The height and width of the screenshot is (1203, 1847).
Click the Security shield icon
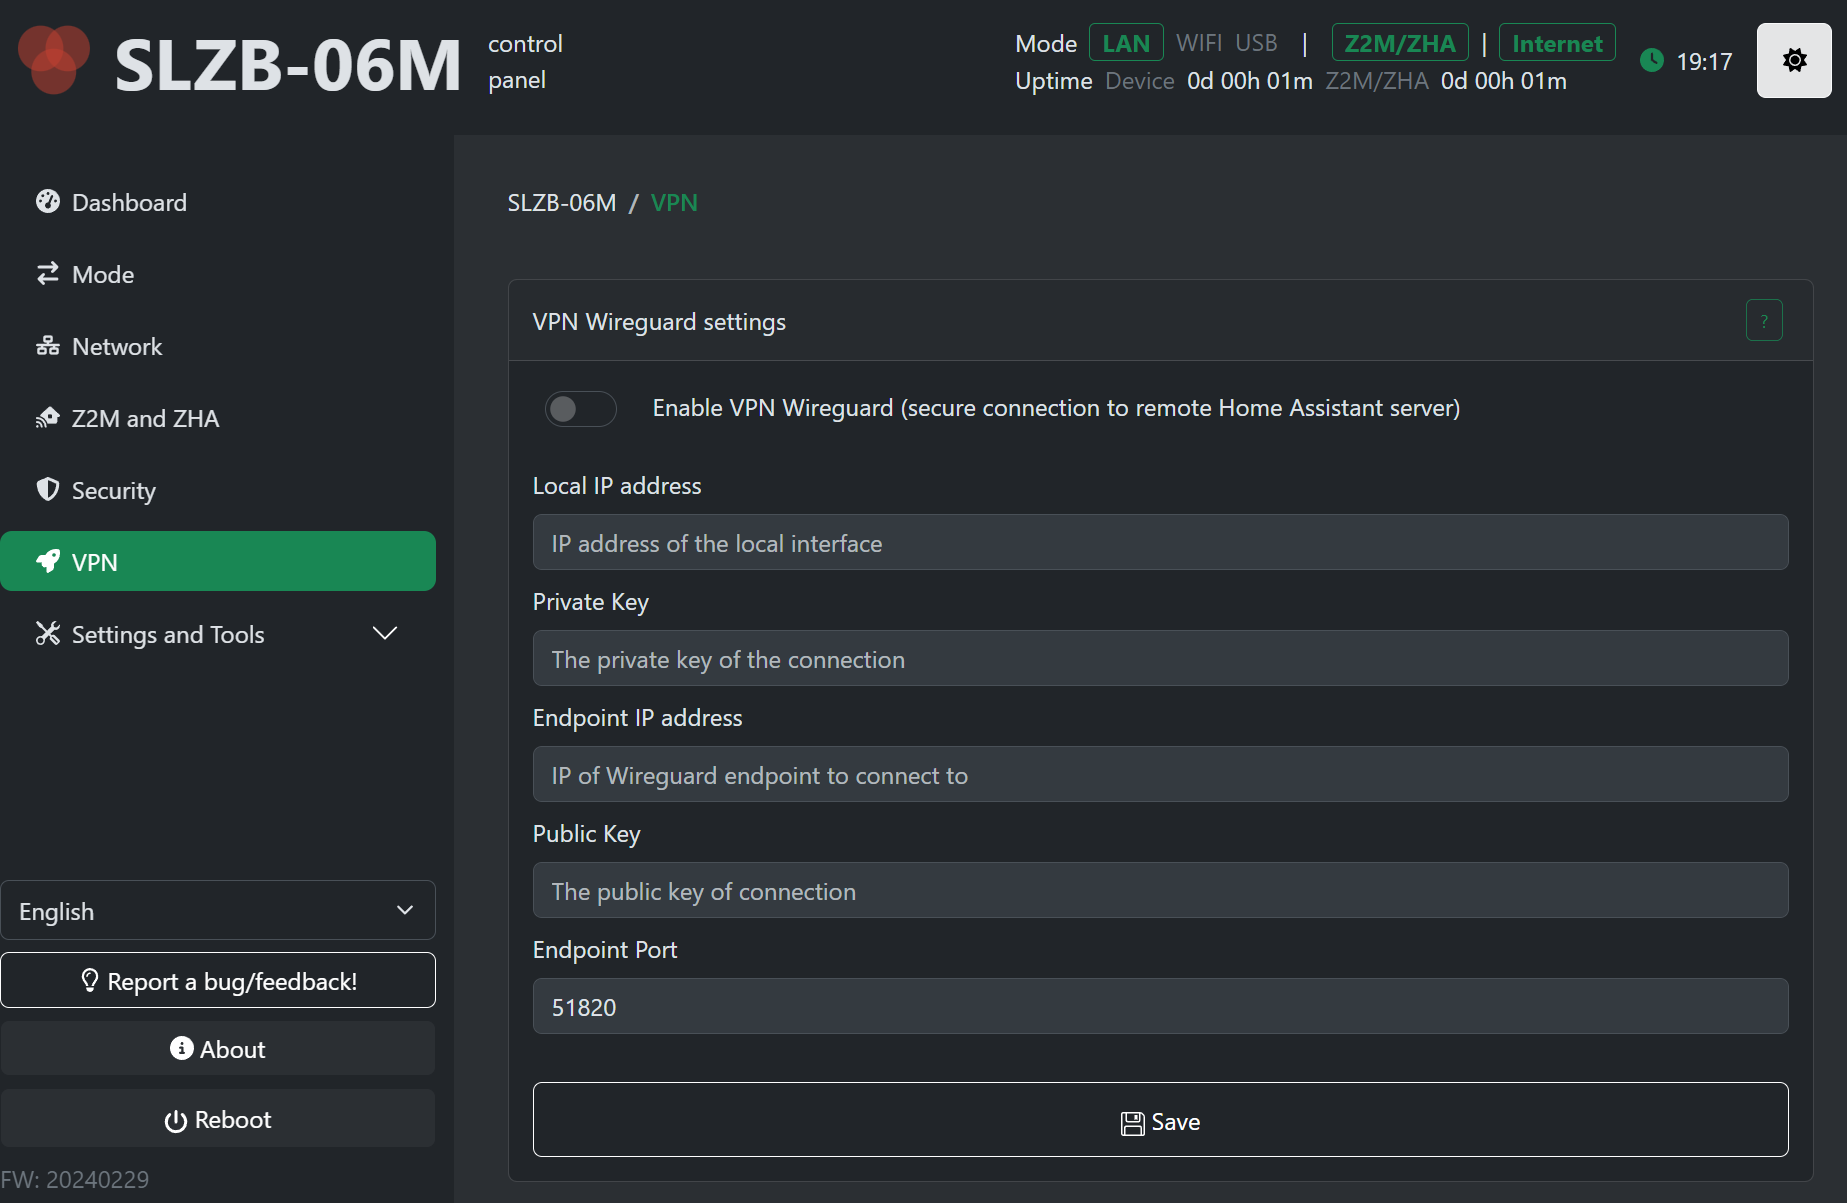pos(47,490)
